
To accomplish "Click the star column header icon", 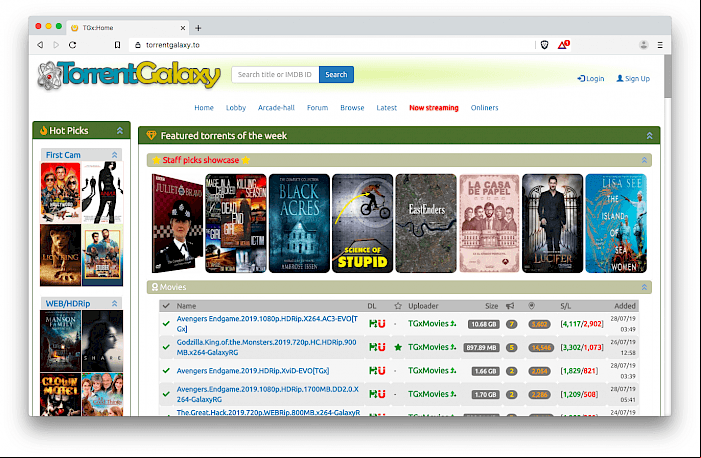I will point(398,306).
